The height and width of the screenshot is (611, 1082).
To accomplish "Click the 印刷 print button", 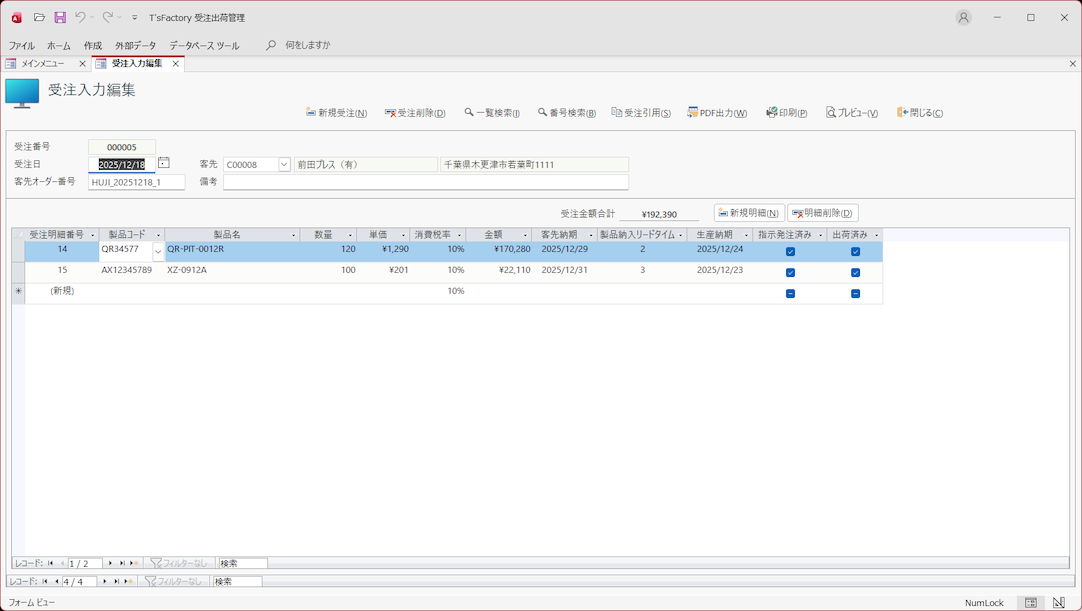I will click(x=786, y=113).
